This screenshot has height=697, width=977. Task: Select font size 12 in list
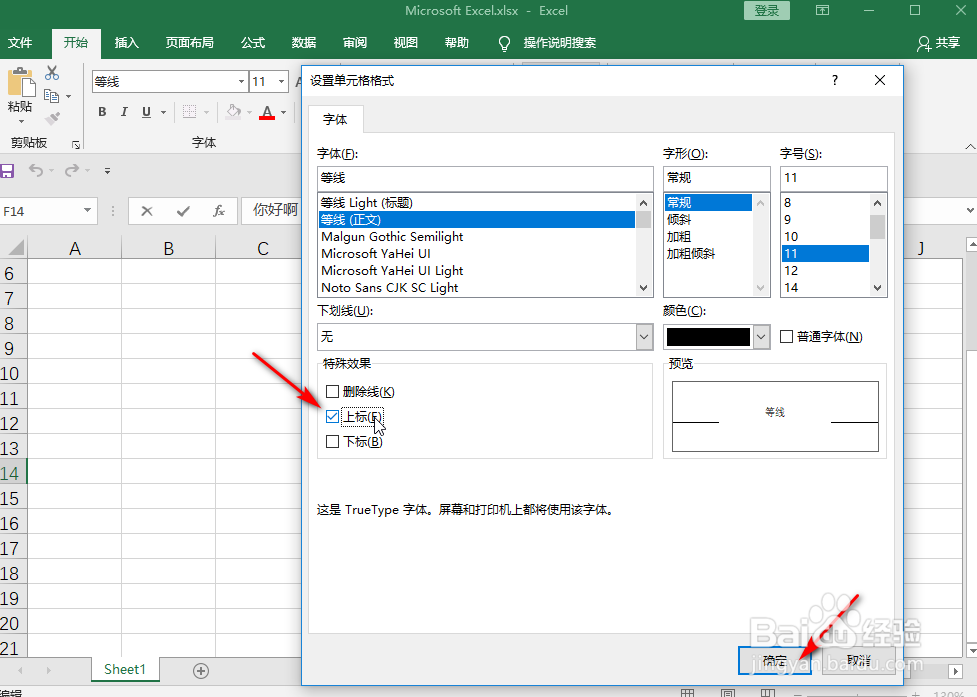pyautogui.click(x=825, y=271)
